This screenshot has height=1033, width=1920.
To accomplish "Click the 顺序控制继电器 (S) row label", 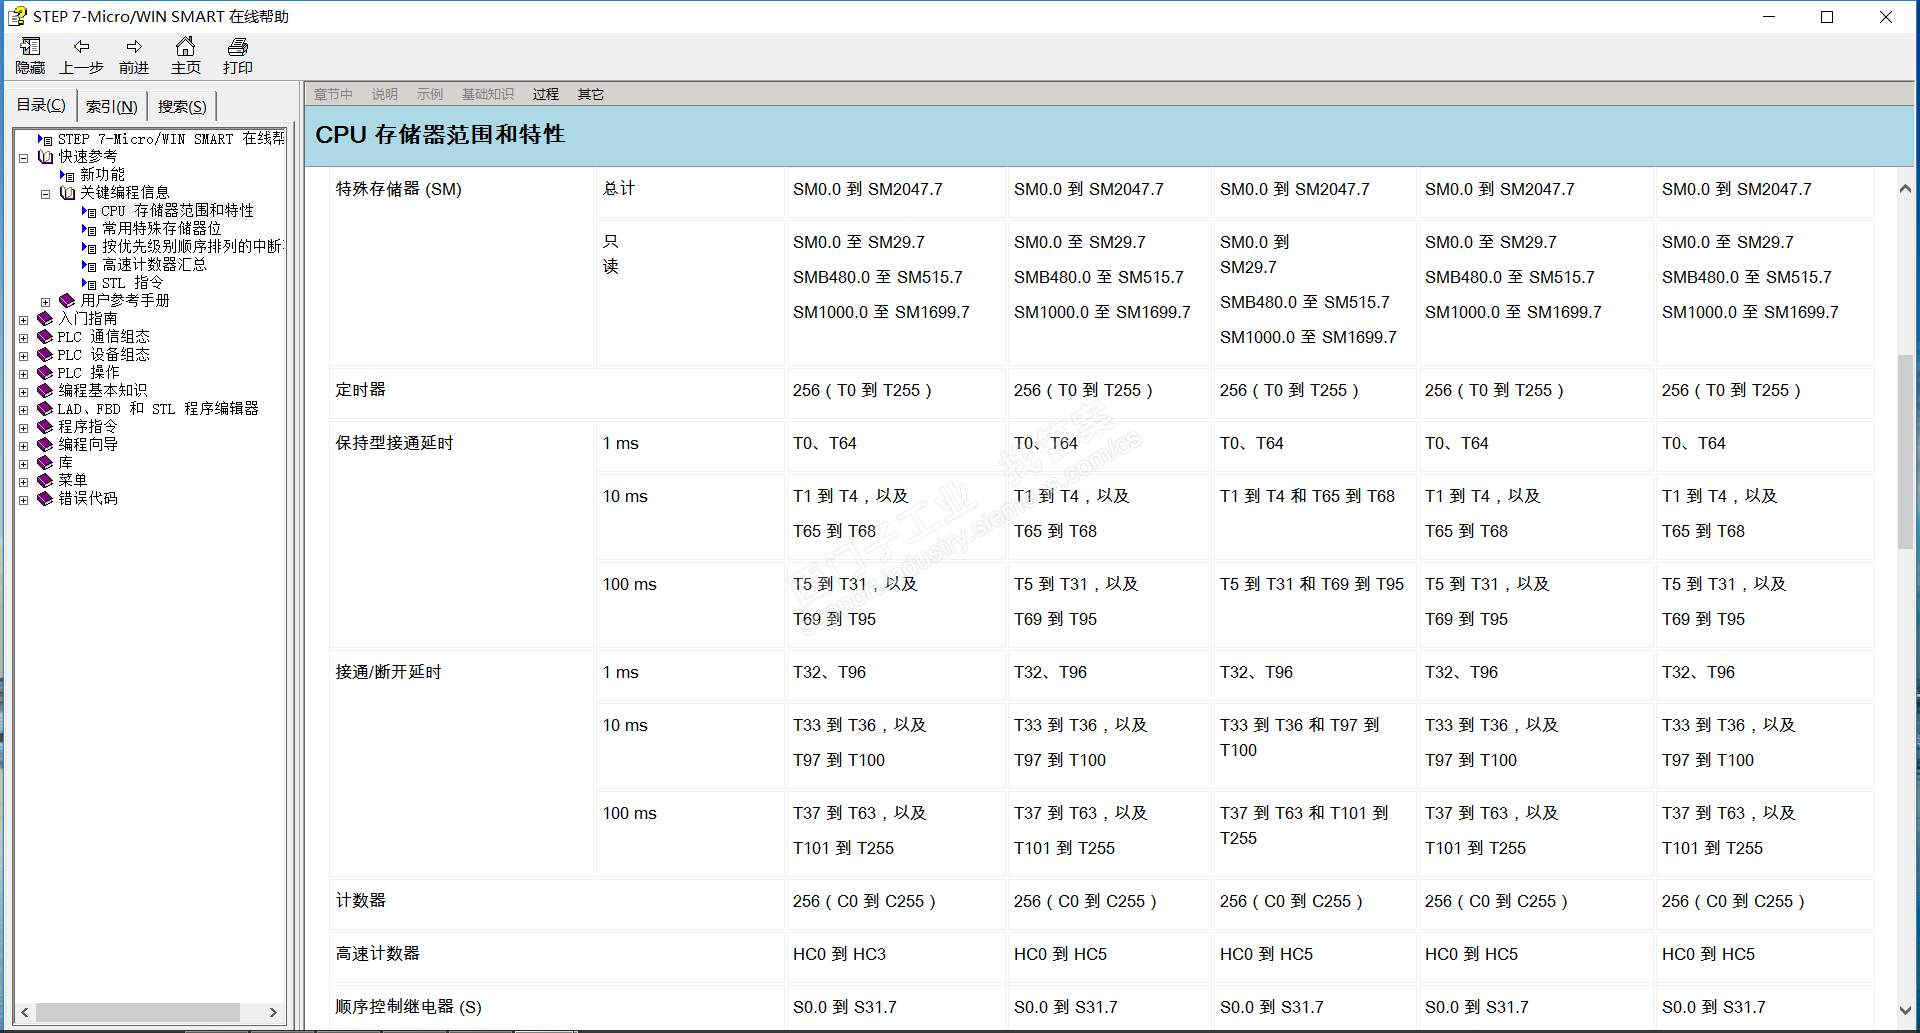I will (x=408, y=1006).
